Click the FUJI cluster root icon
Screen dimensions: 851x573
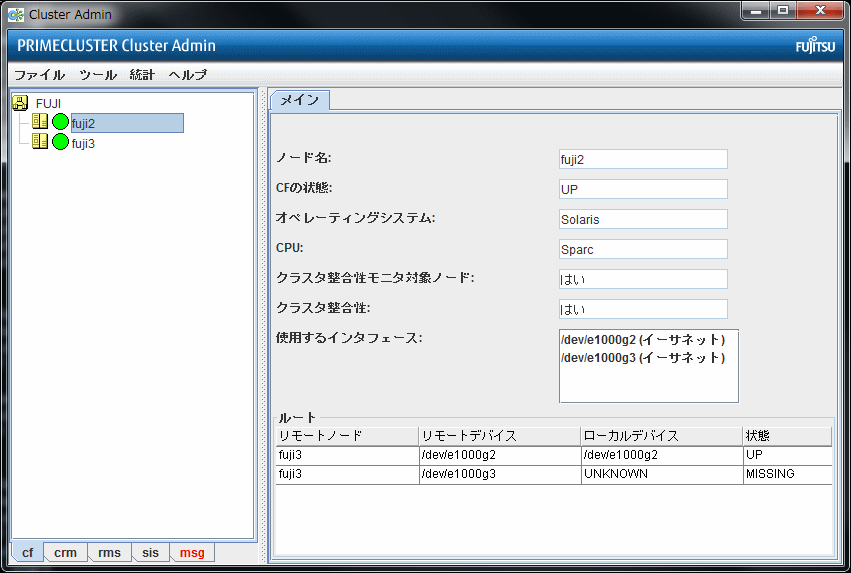[x=20, y=103]
